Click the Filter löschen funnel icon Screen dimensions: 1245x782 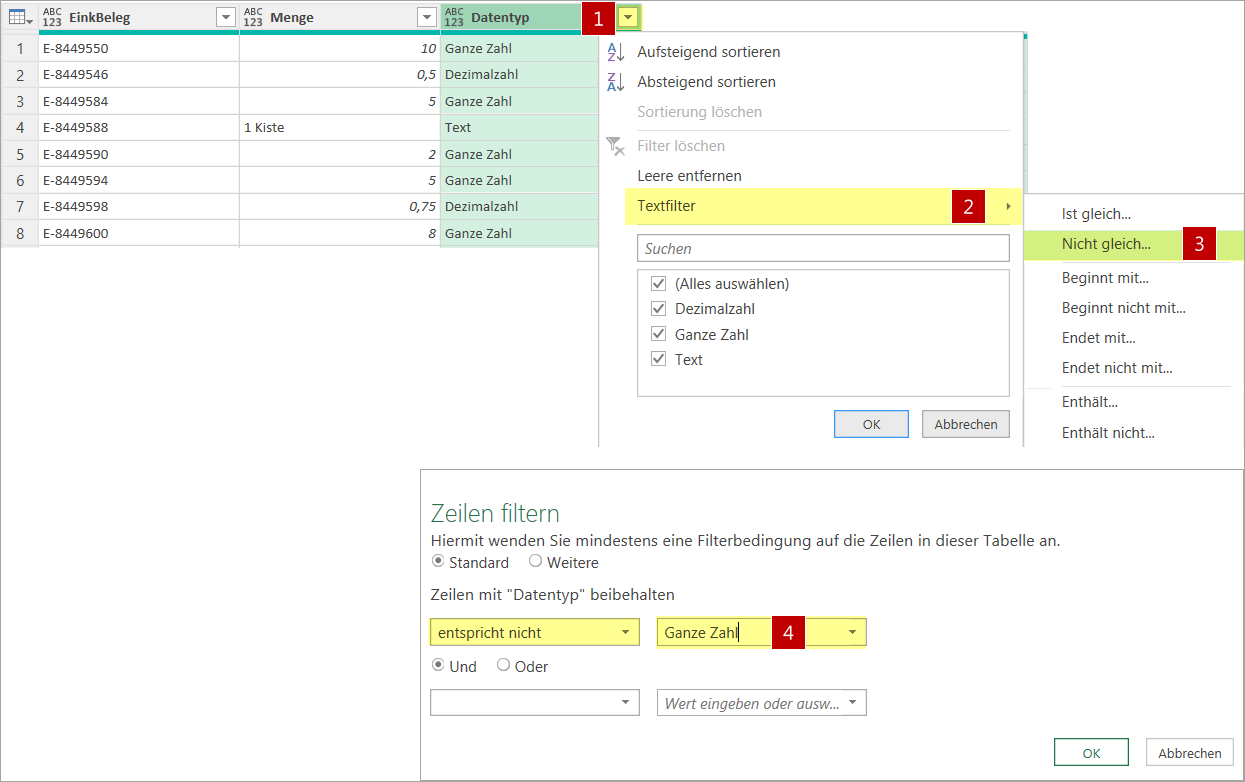click(x=616, y=146)
